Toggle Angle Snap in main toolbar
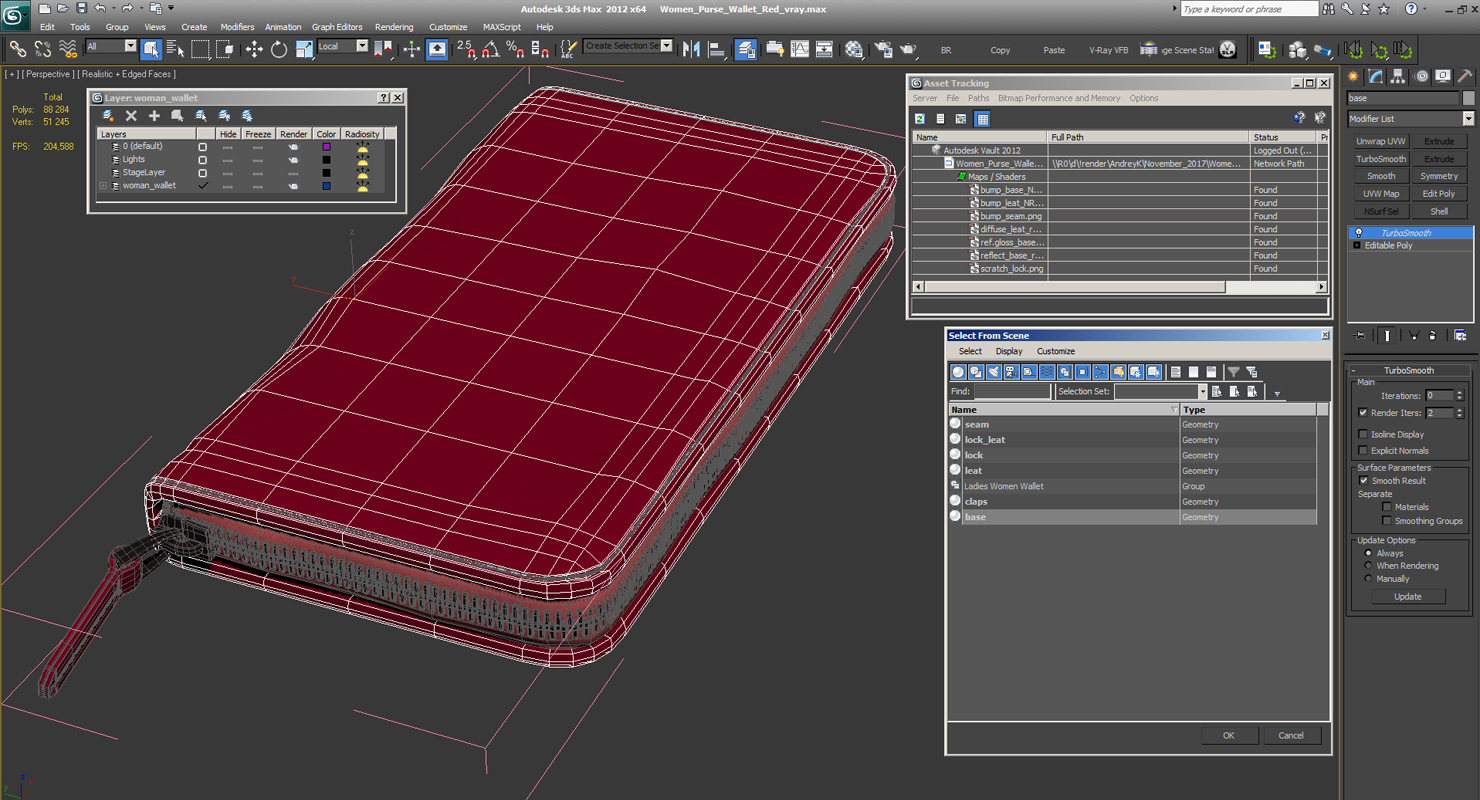The image size is (1480, 800). coord(490,49)
